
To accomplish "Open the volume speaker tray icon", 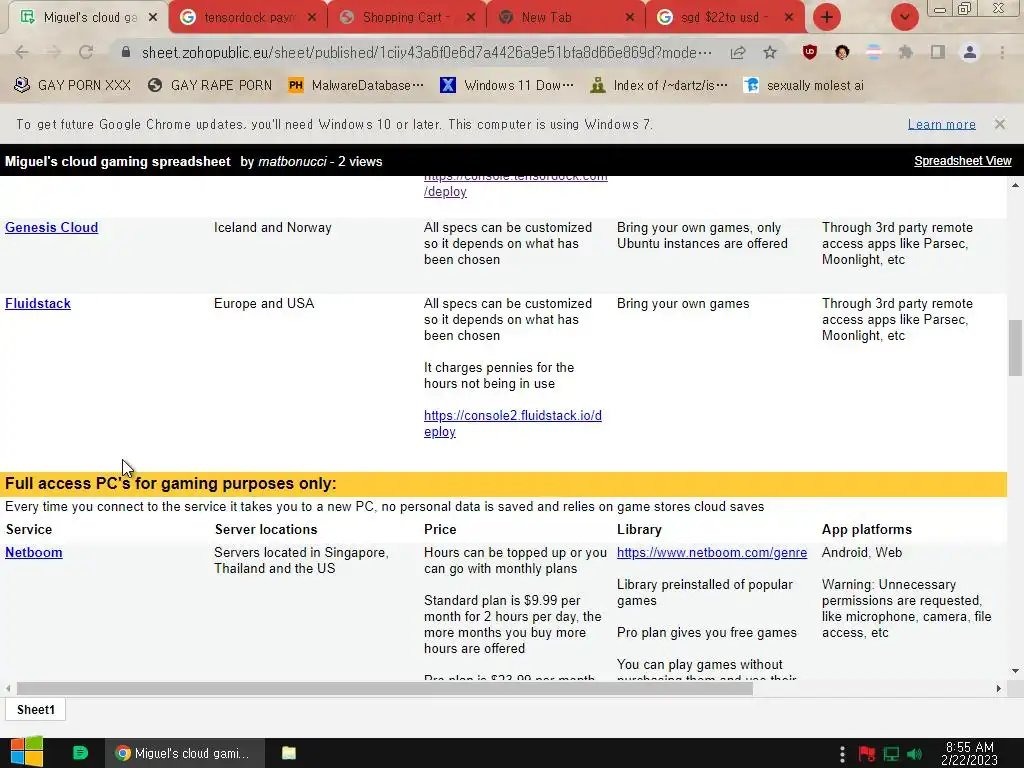I will [x=914, y=754].
